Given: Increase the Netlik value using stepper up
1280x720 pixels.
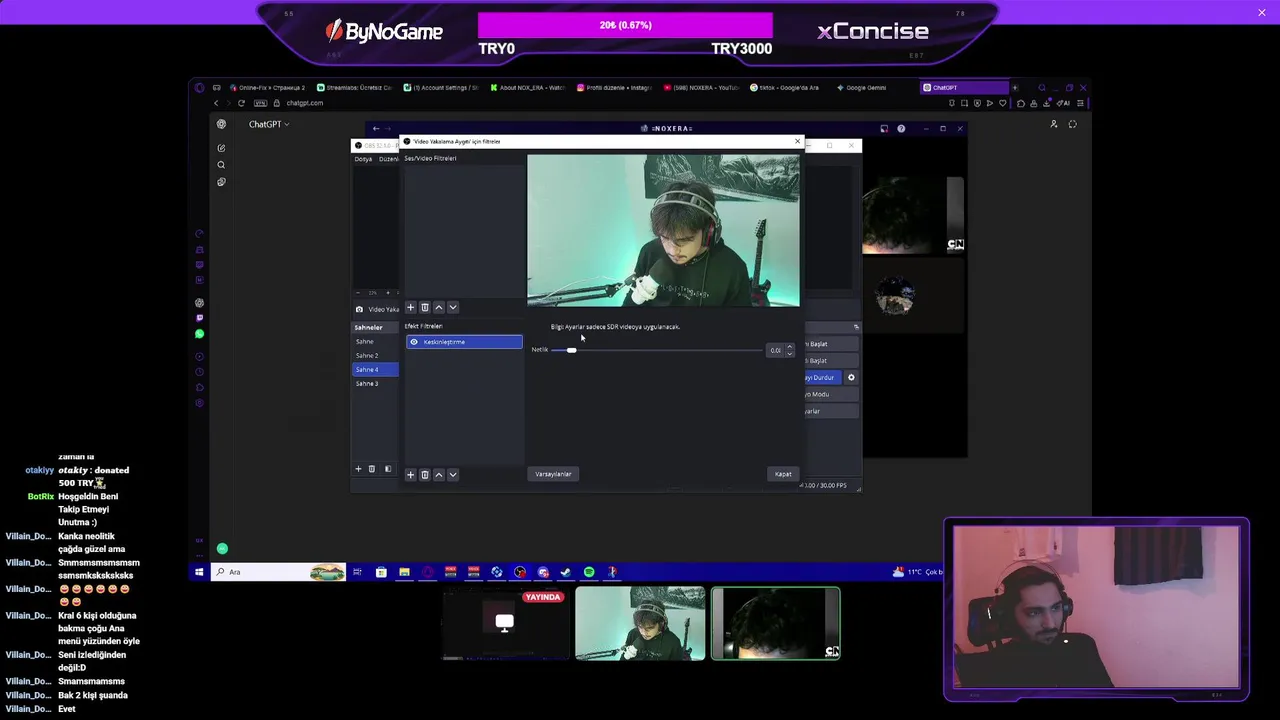Looking at the screenshot, I should pos(790,347).
